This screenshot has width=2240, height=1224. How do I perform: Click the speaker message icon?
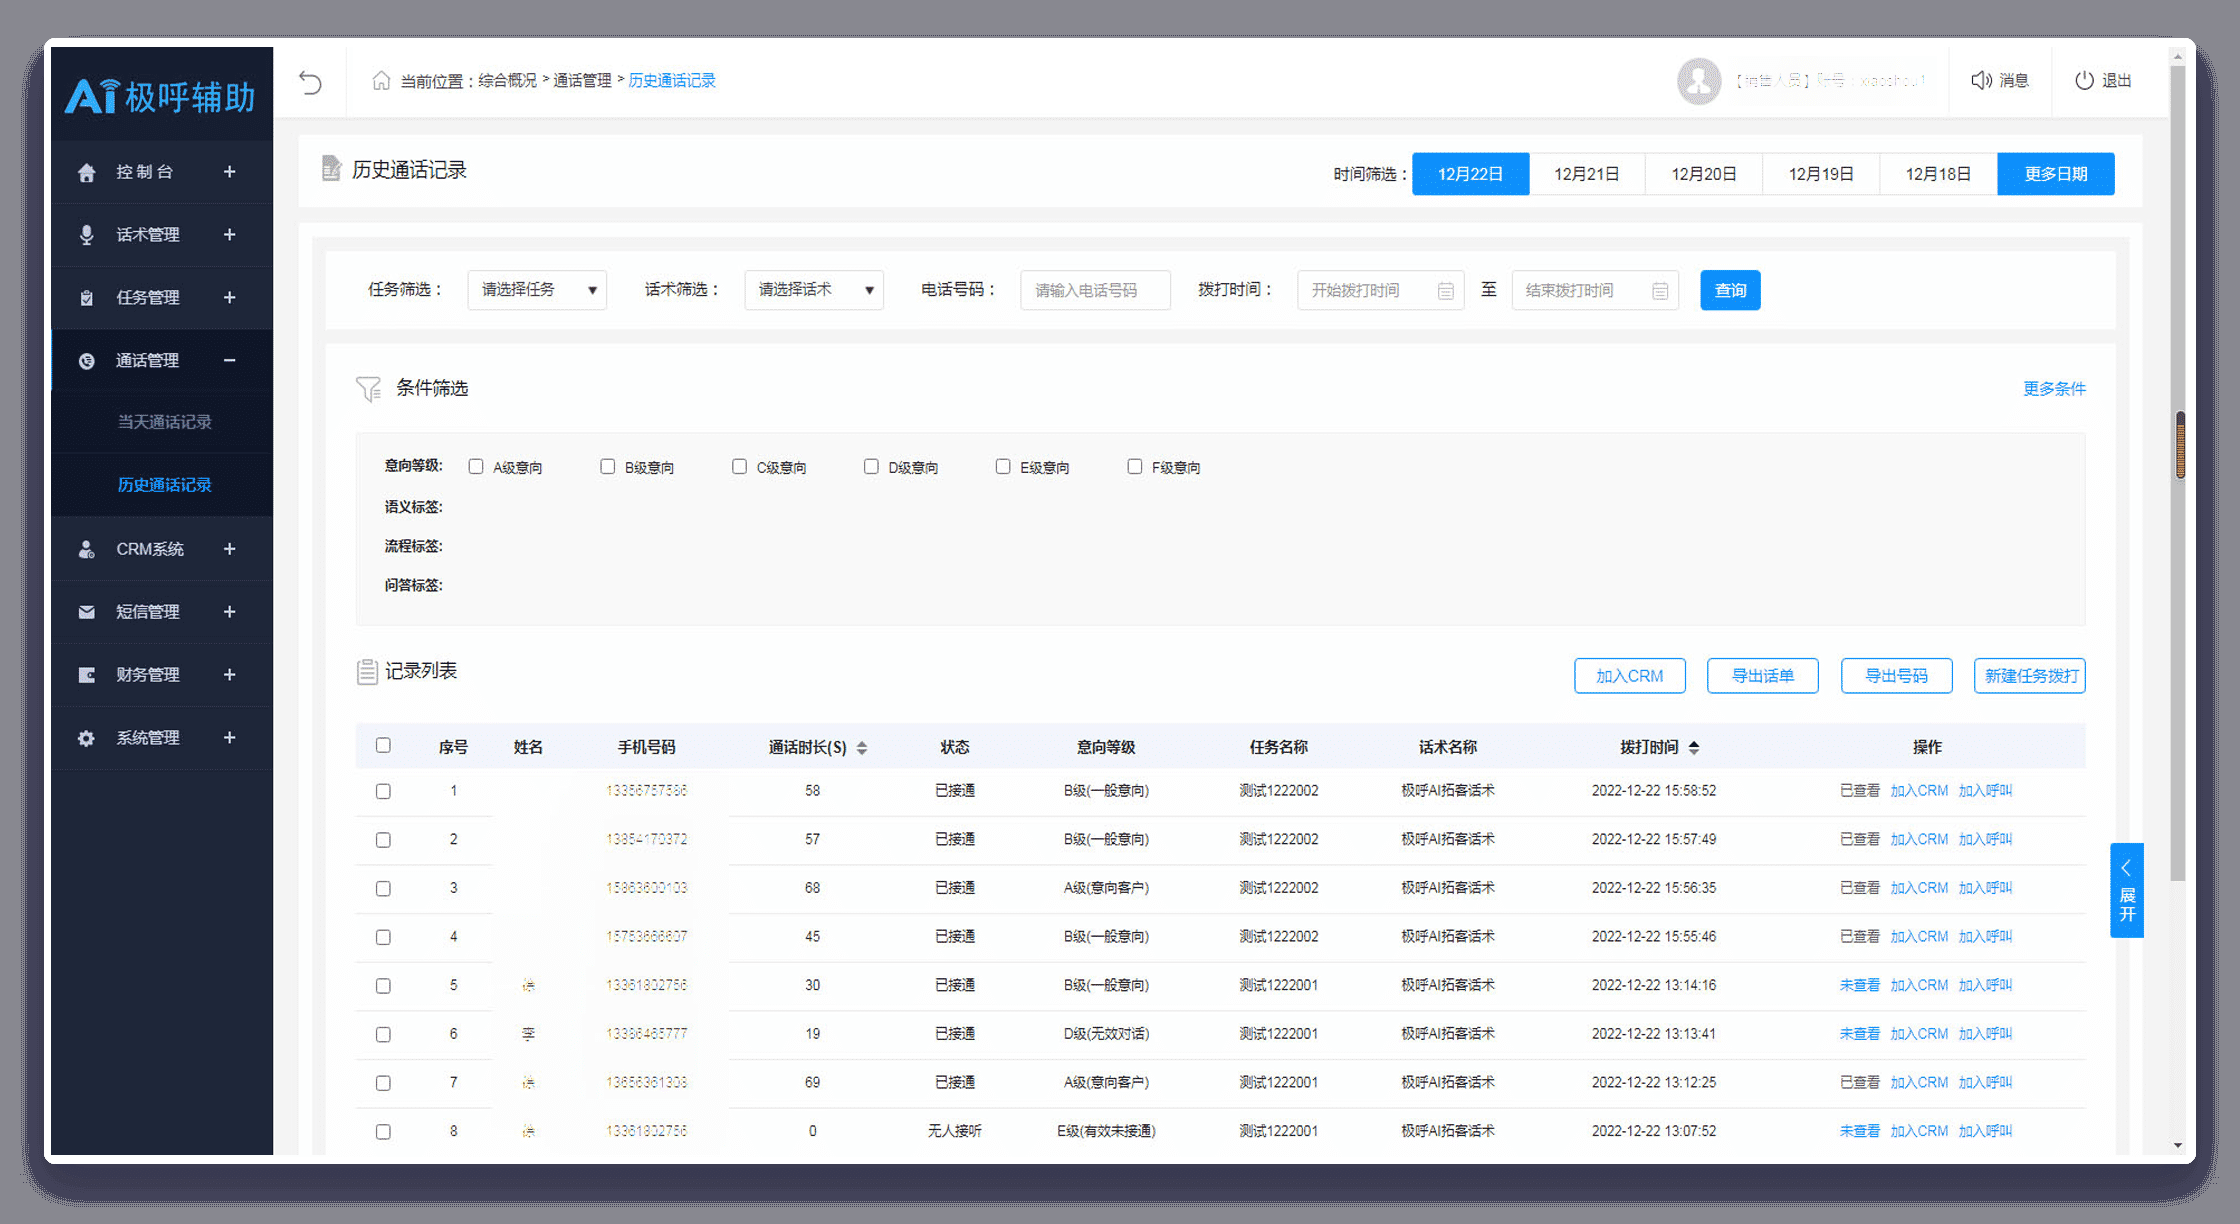(x=1981, y=80)
